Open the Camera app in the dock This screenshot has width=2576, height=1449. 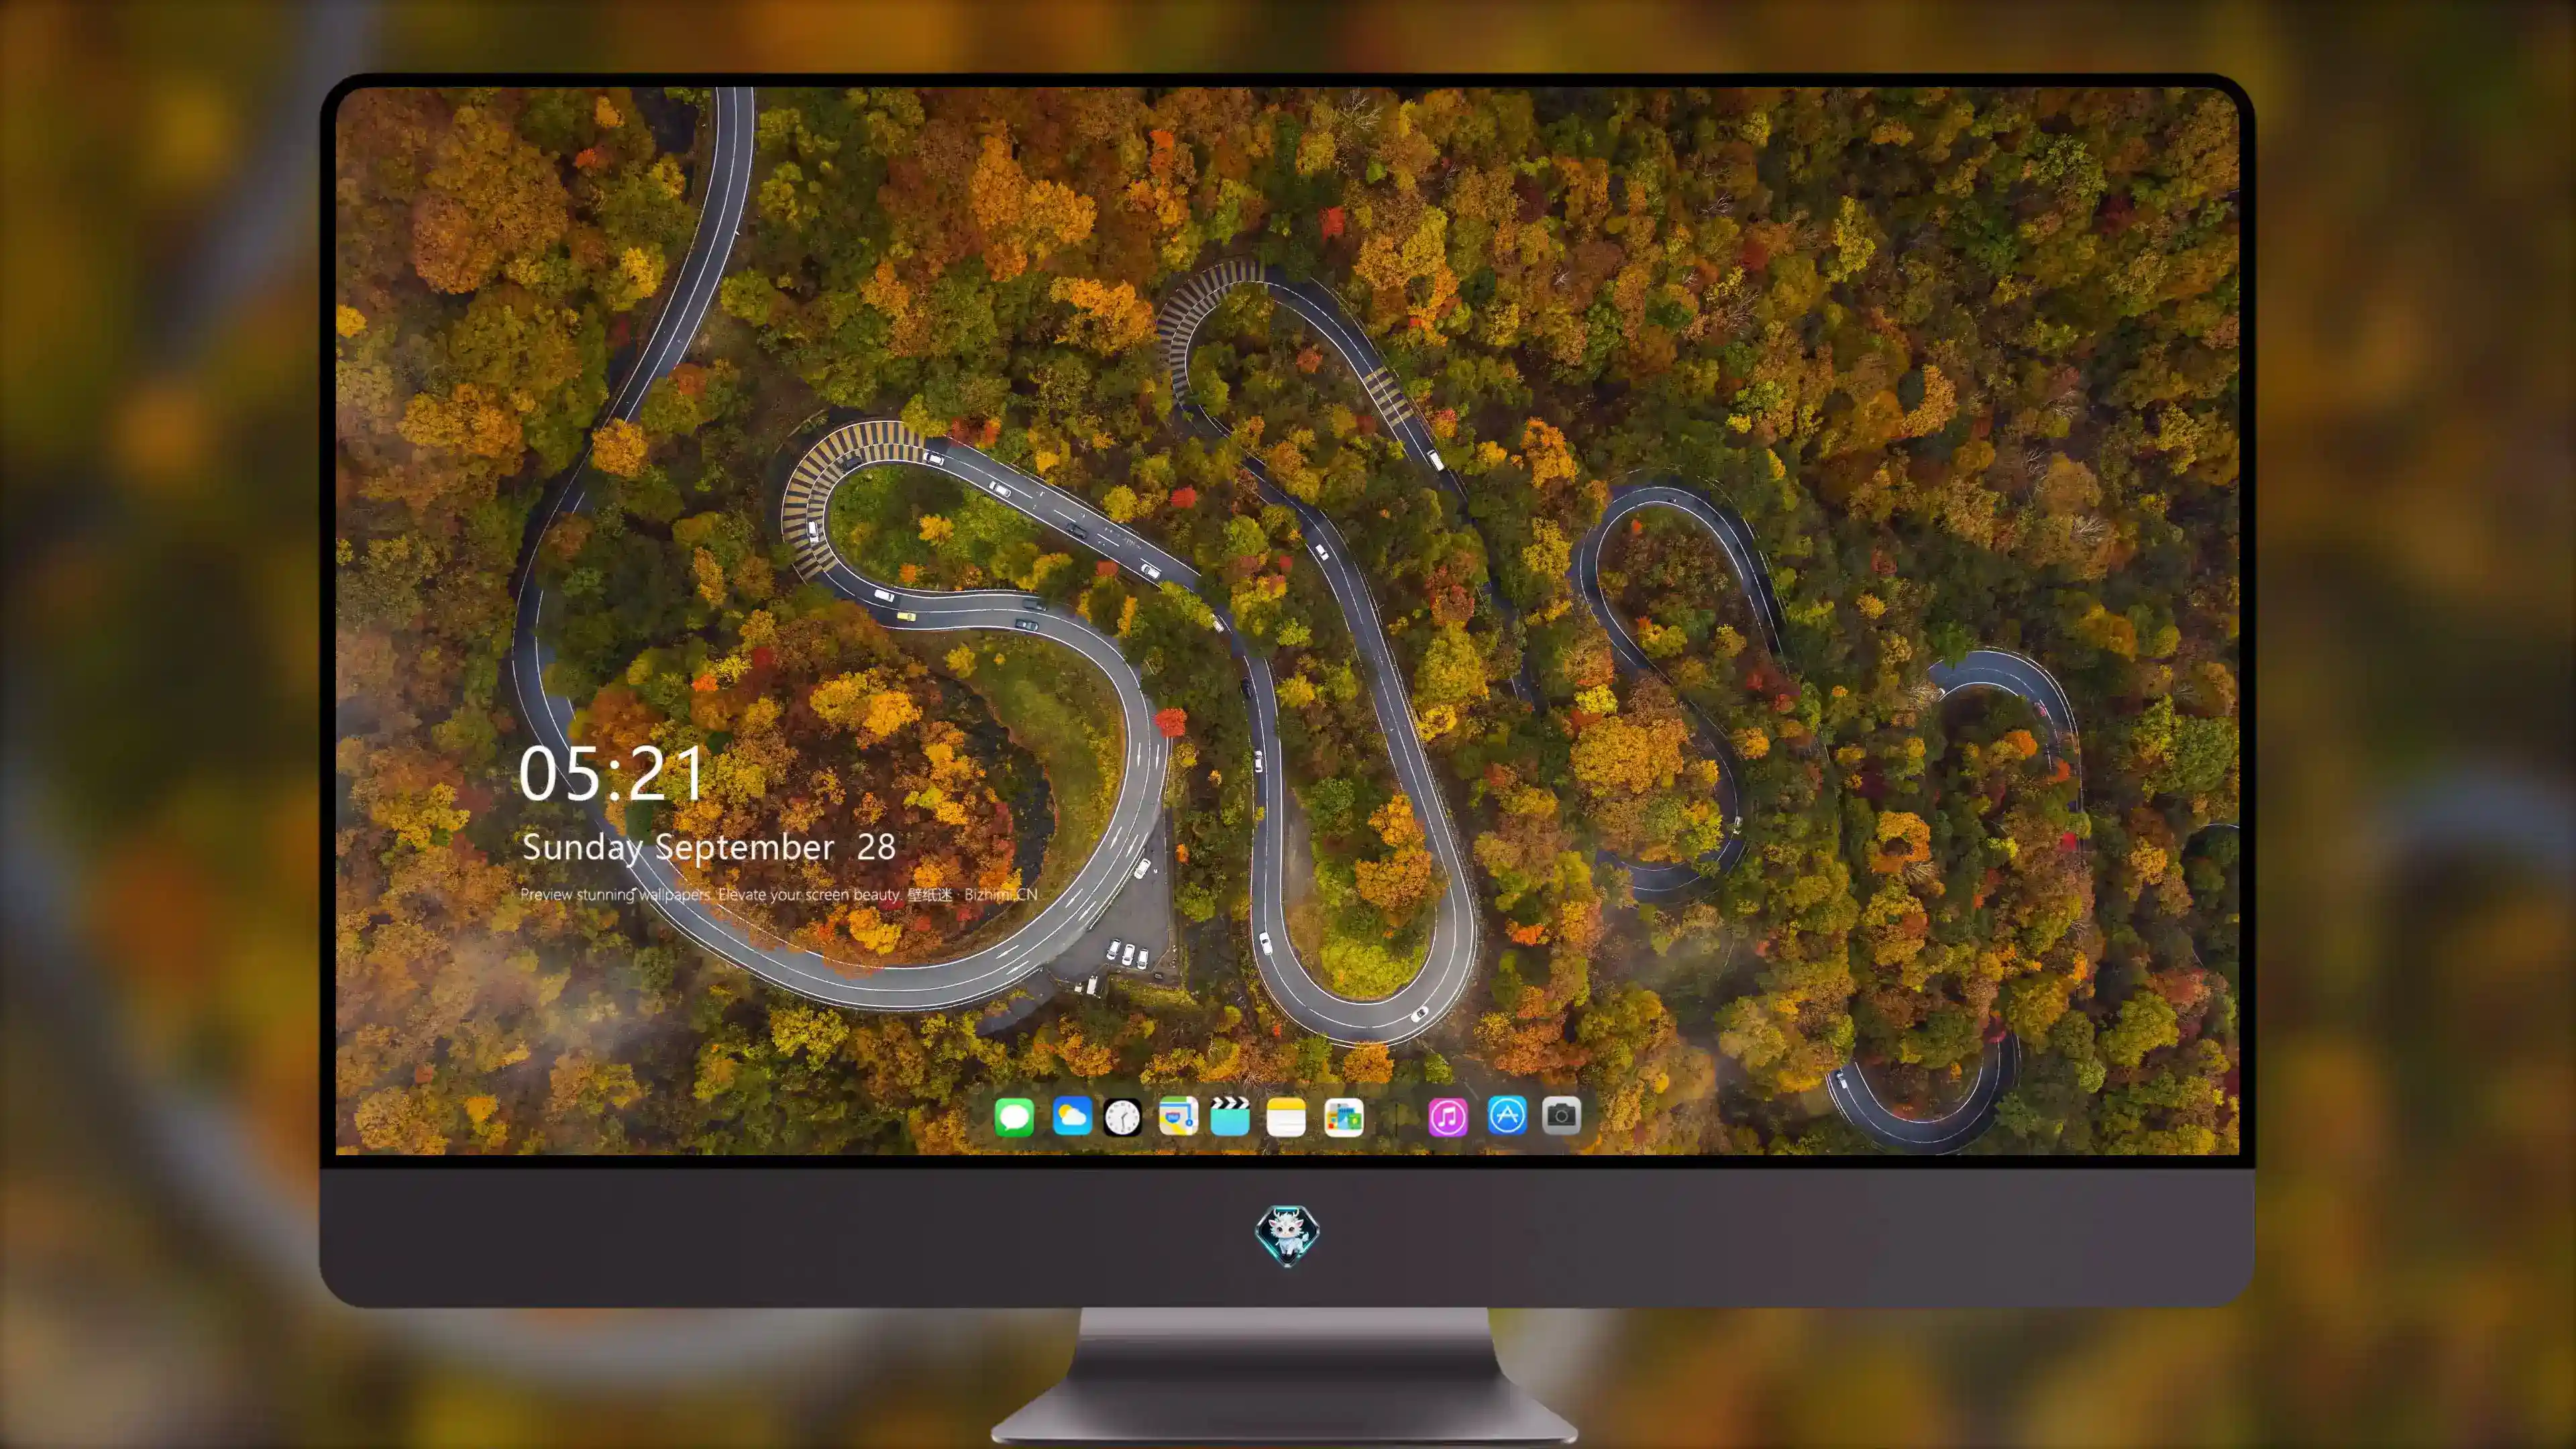pos(1561,1115)
